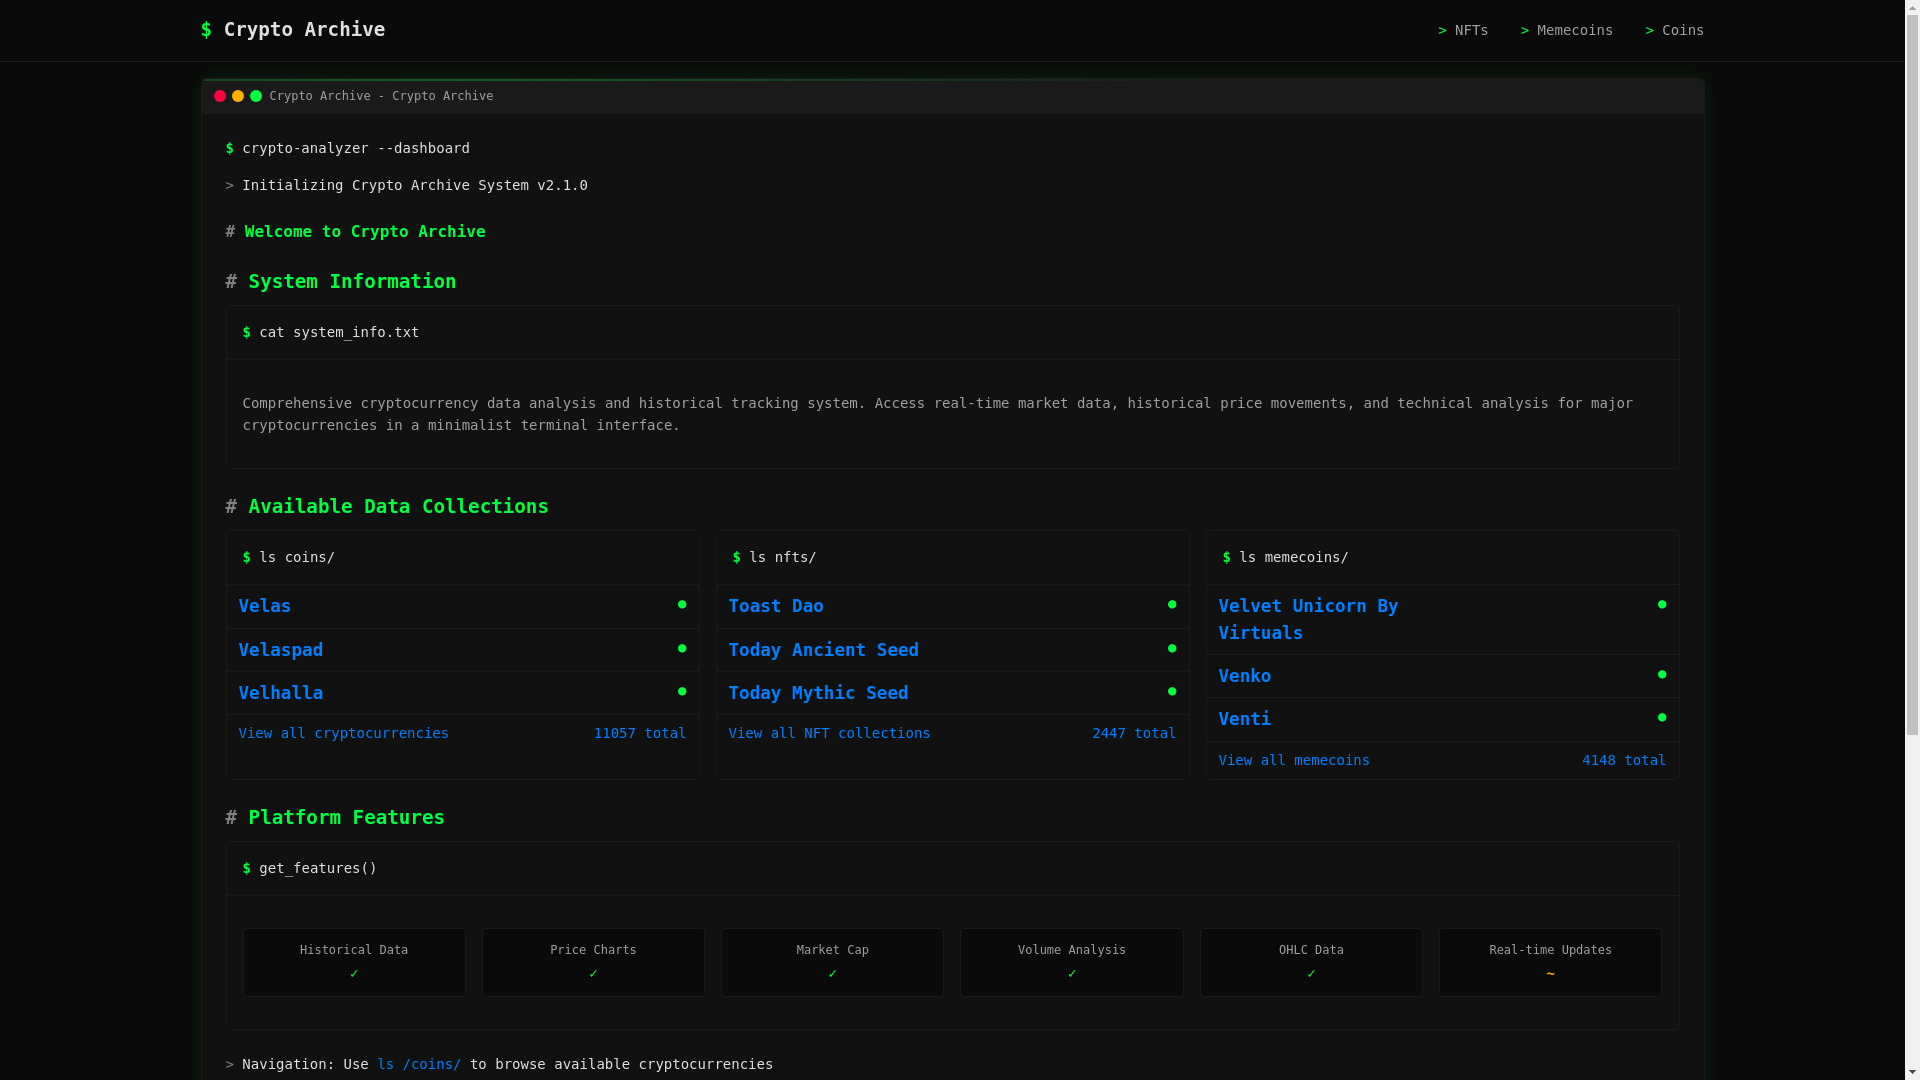This screenshot has width=1920, height=1080.
Task: Open the Velaspad coin entry
Action: click(280, 650)
